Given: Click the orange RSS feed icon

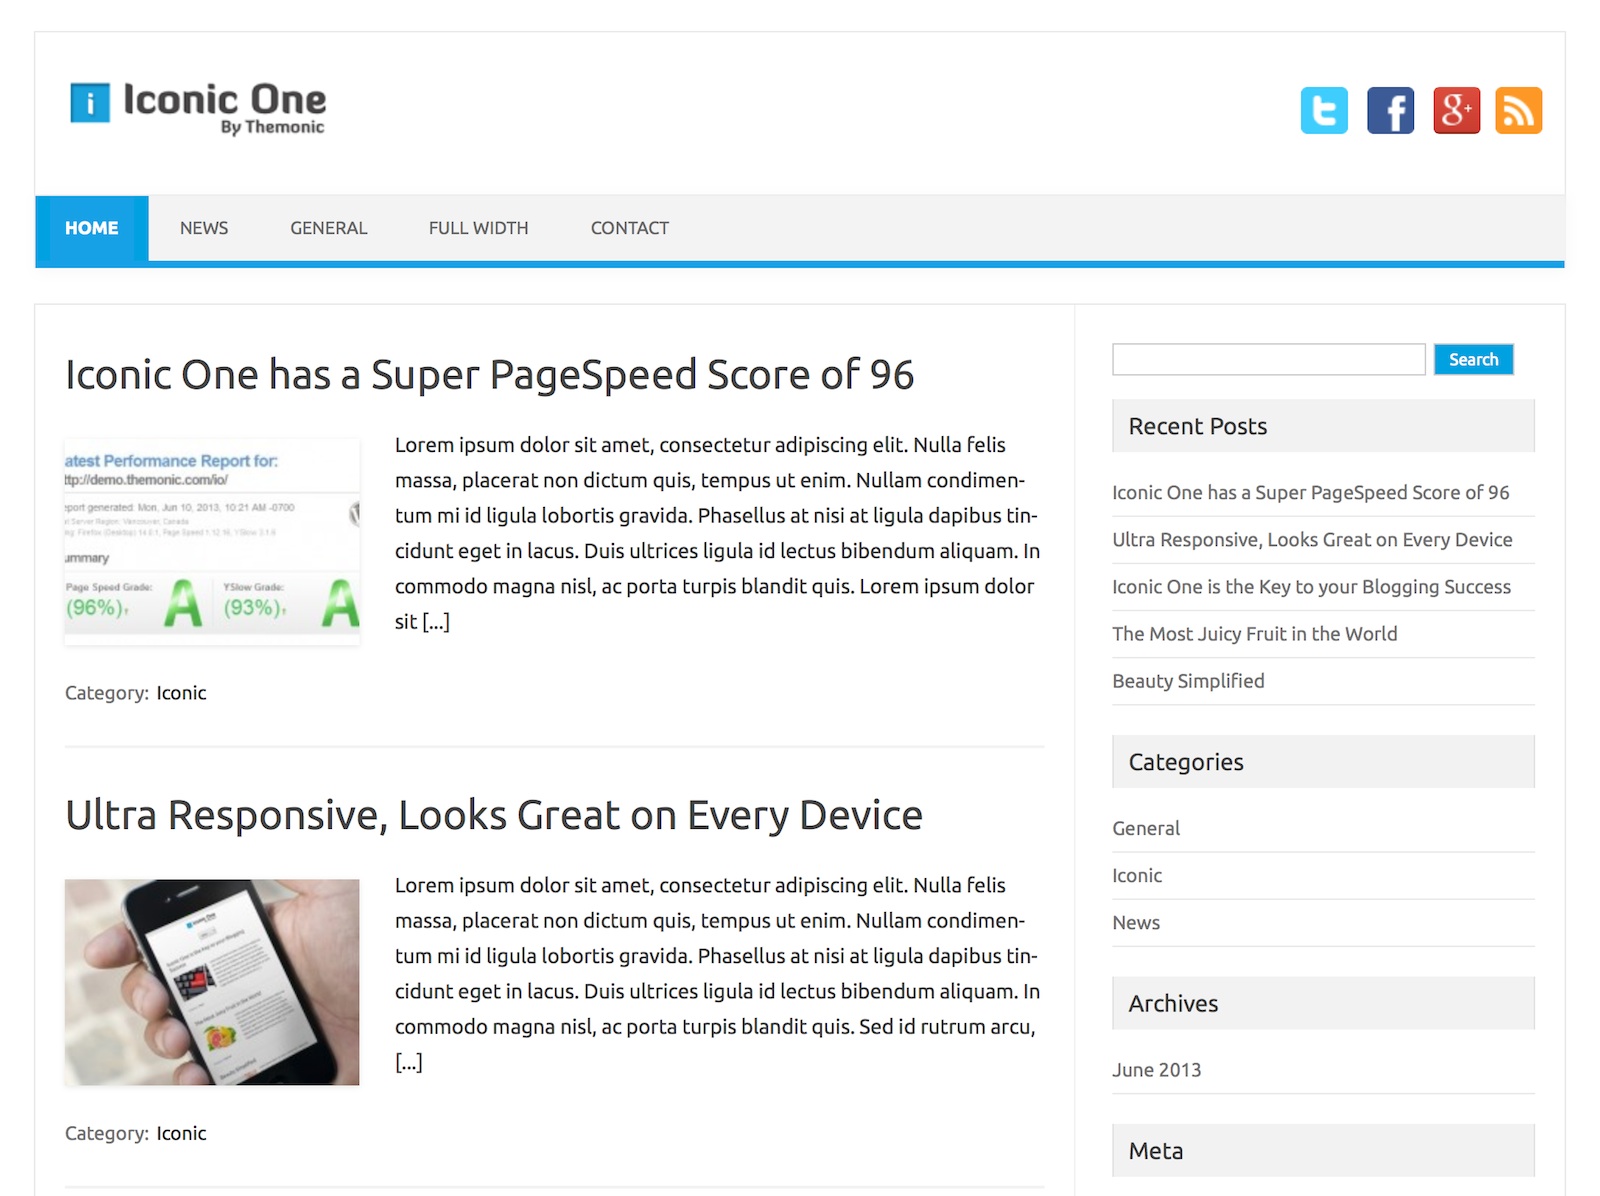Looking at the screenshot, I should [1518, 110].
